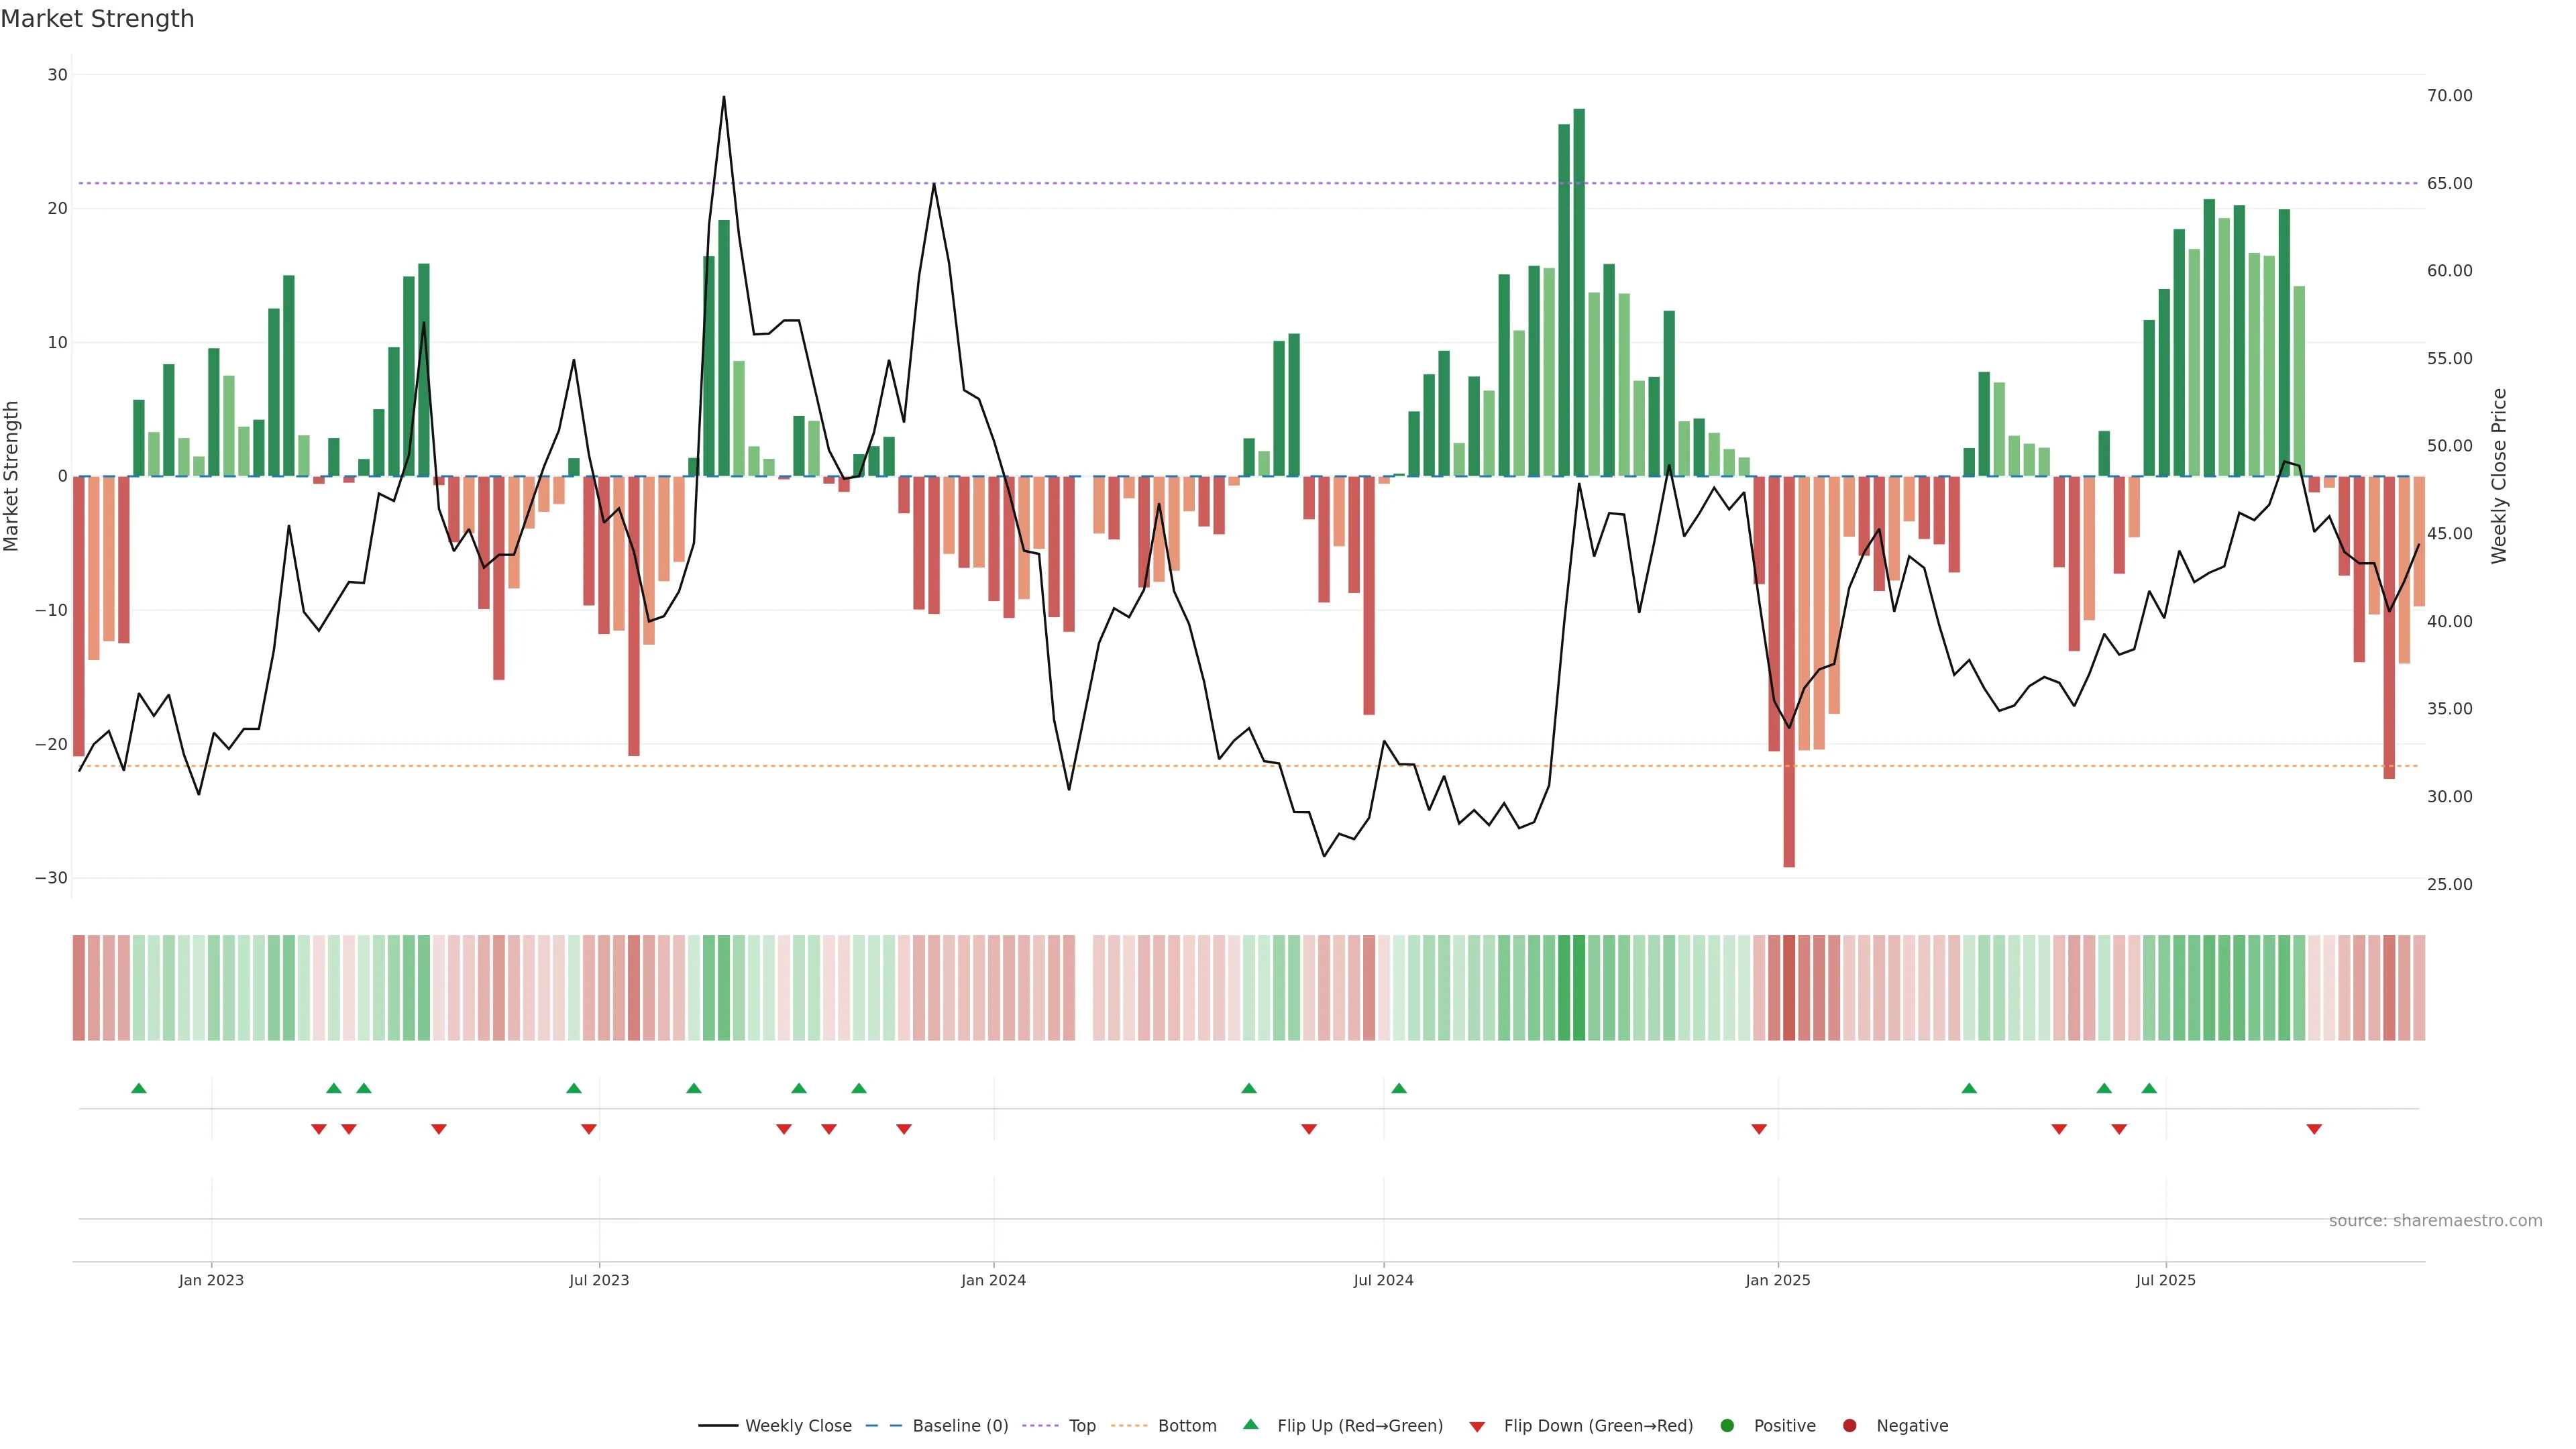Toggle the Baseline (0) legend label
2576x1449 pixels.
[x=960, y=1425]
